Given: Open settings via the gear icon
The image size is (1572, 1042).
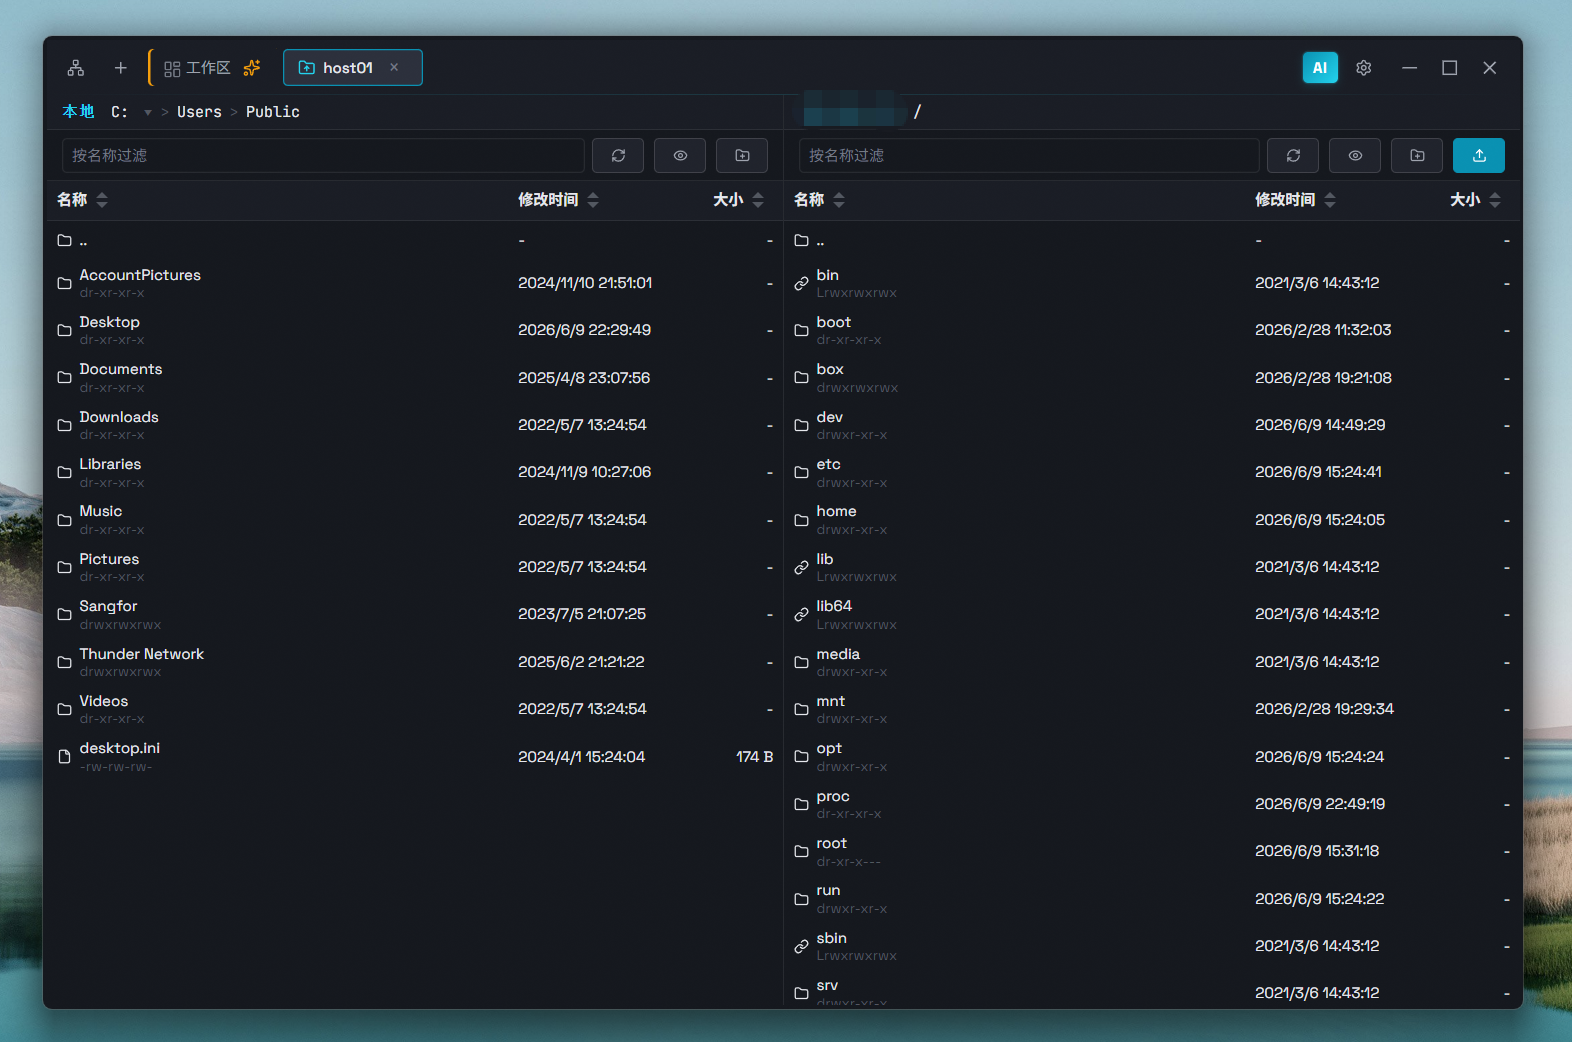Looking at the screenshot, I should click(x=1364, y=68).
